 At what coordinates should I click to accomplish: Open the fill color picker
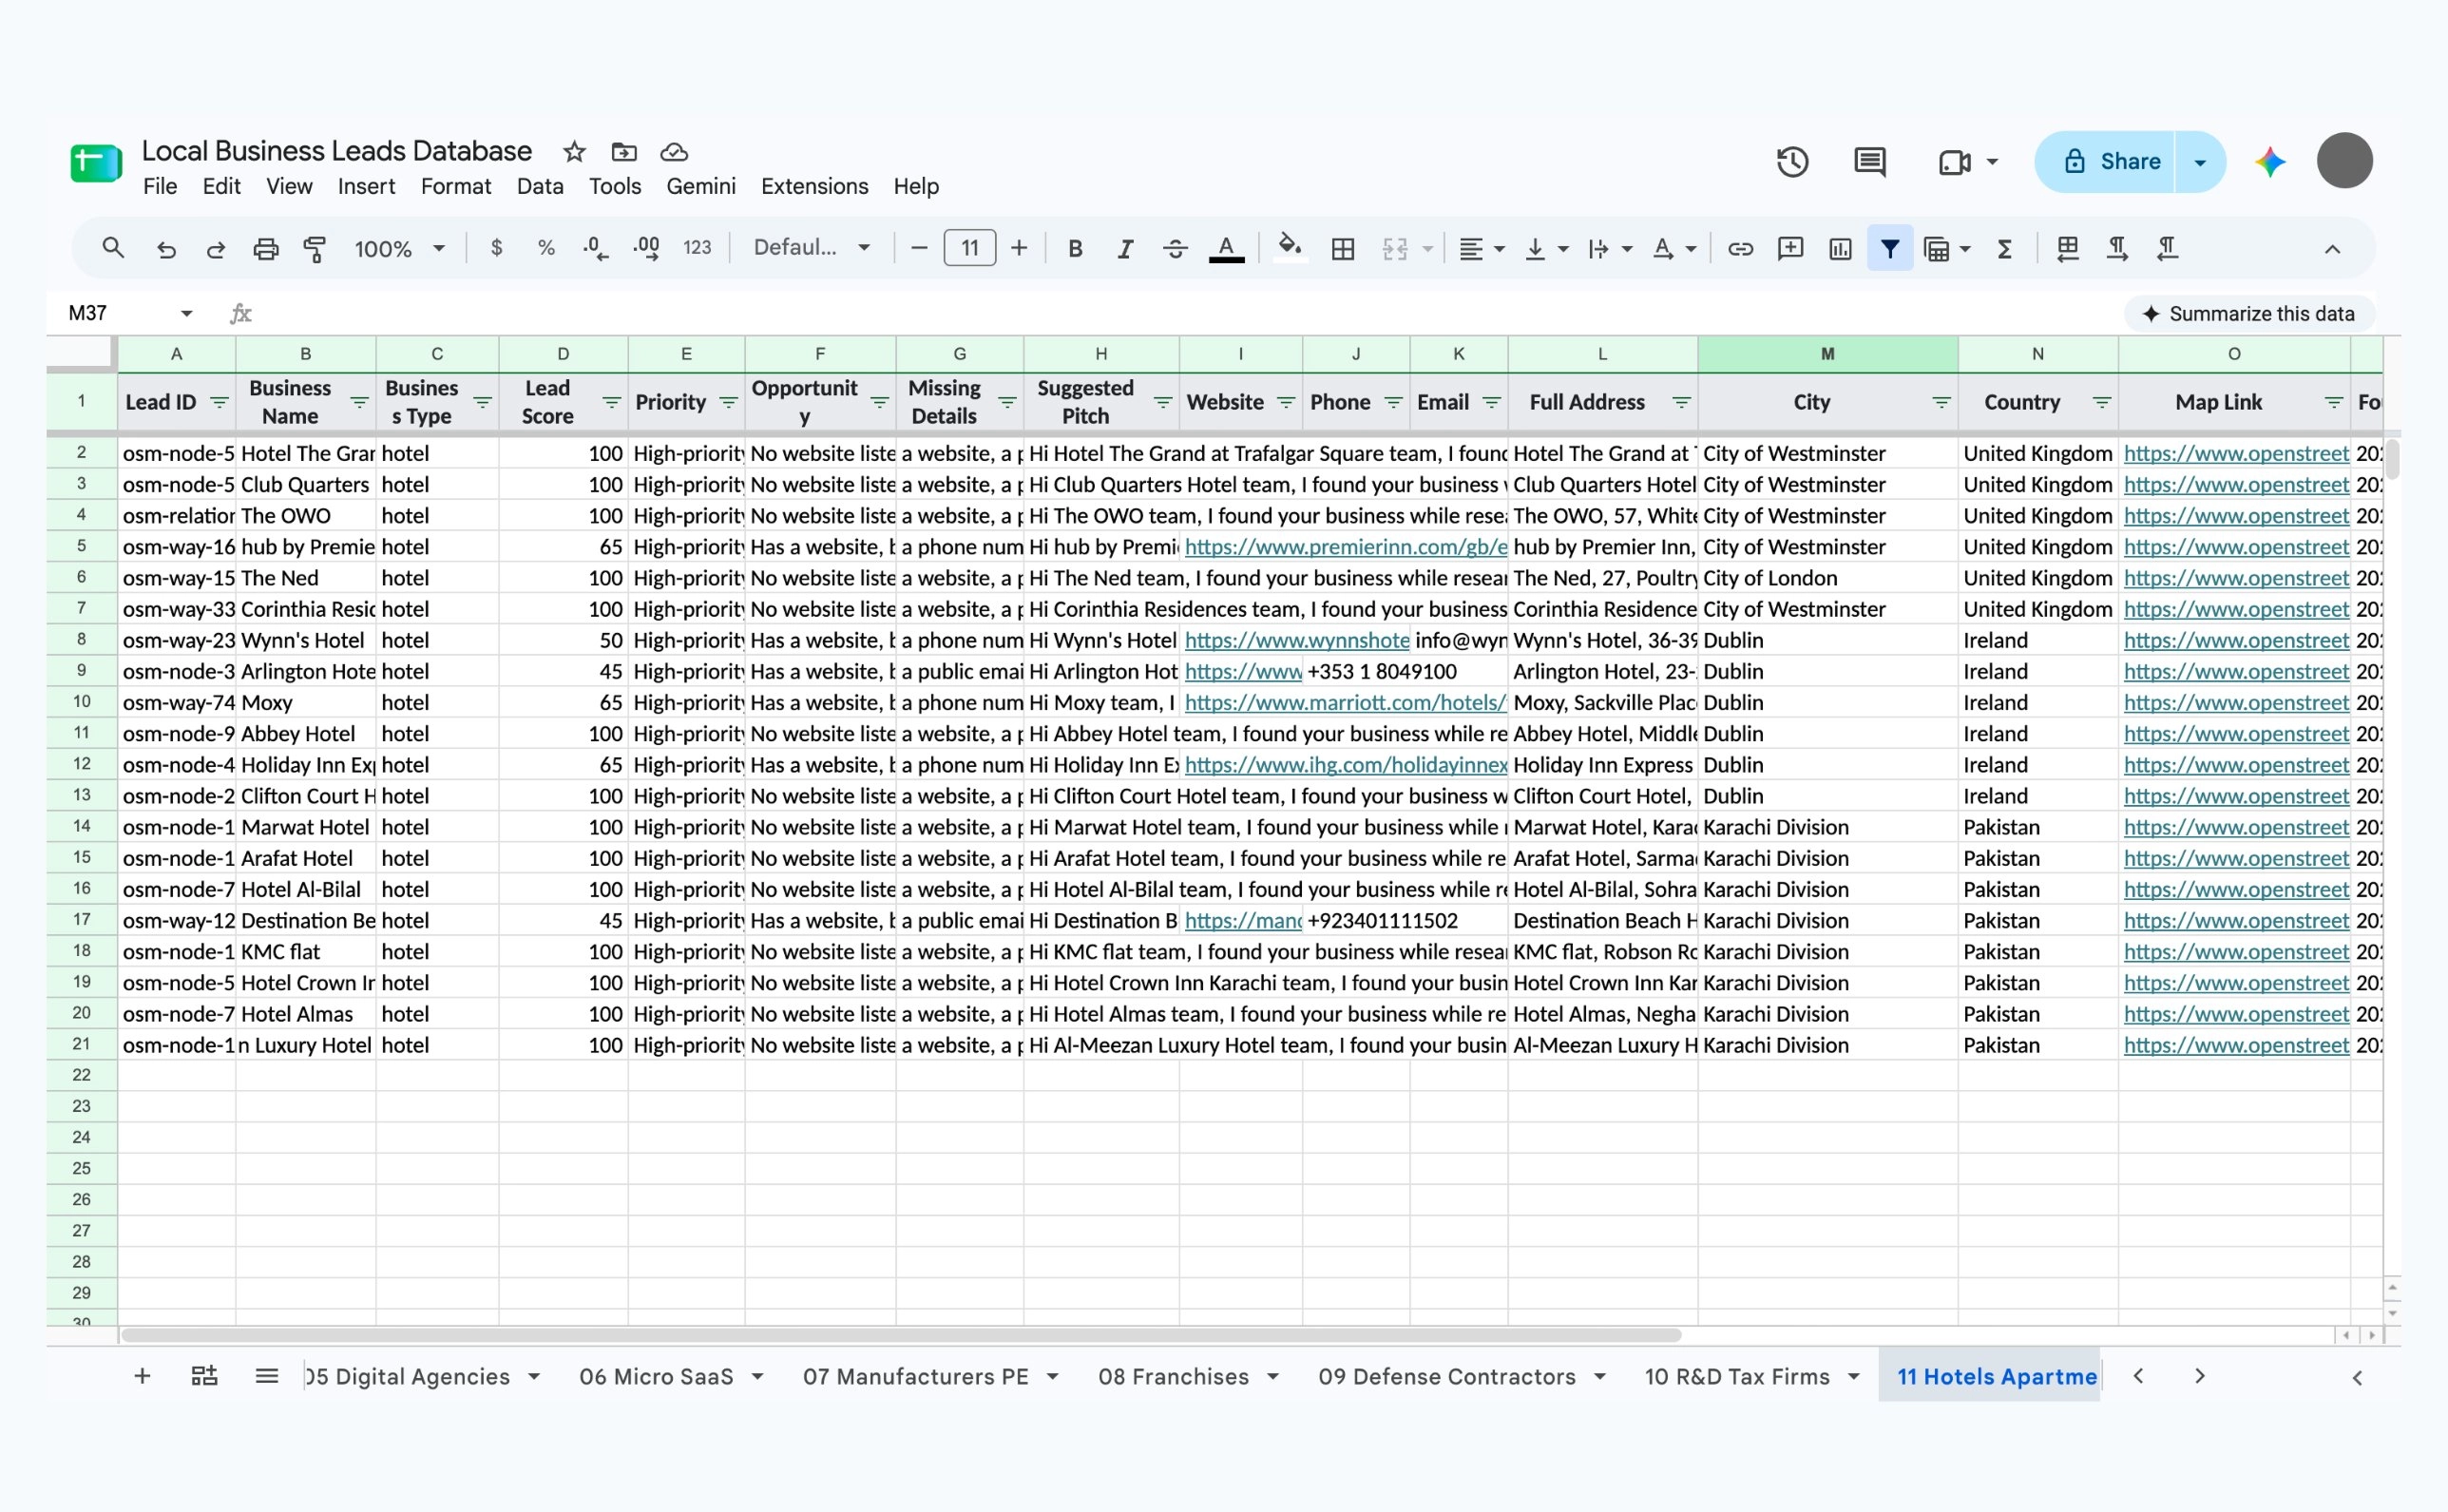[x=1289, y=247]
